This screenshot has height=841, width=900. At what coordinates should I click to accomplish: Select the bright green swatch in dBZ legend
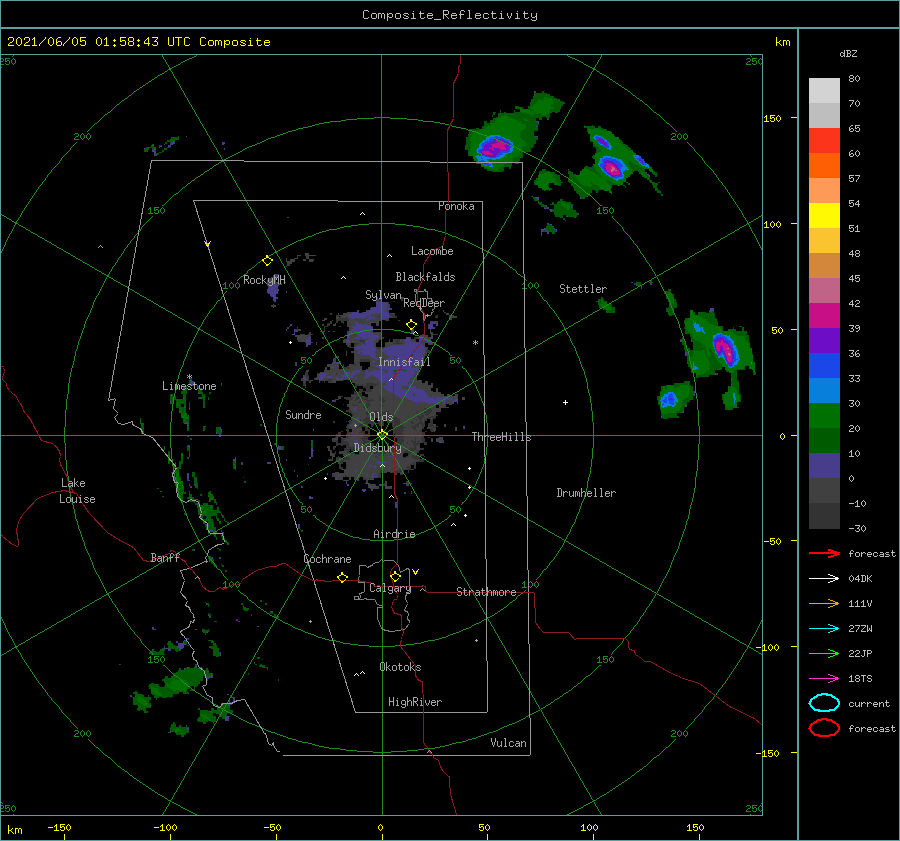pyautogui.click(x=824, y=415)
